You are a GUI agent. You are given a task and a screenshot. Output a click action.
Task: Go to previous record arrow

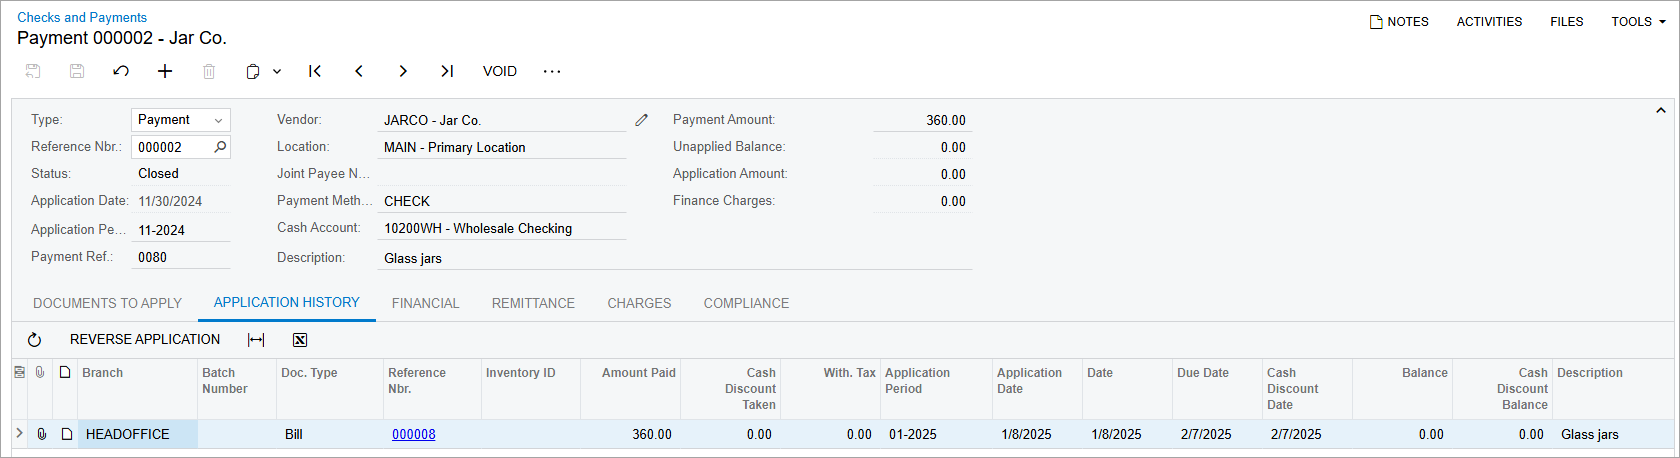pyautogui.click(x=359, y=71)
